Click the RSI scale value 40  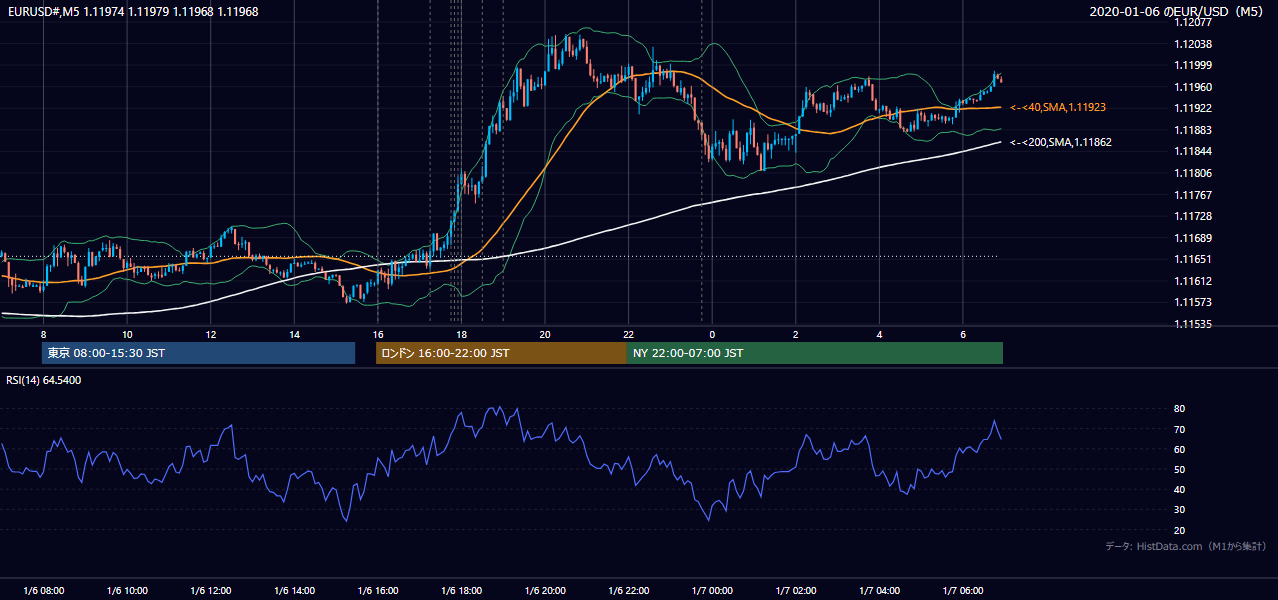(x=1179, y=489)
